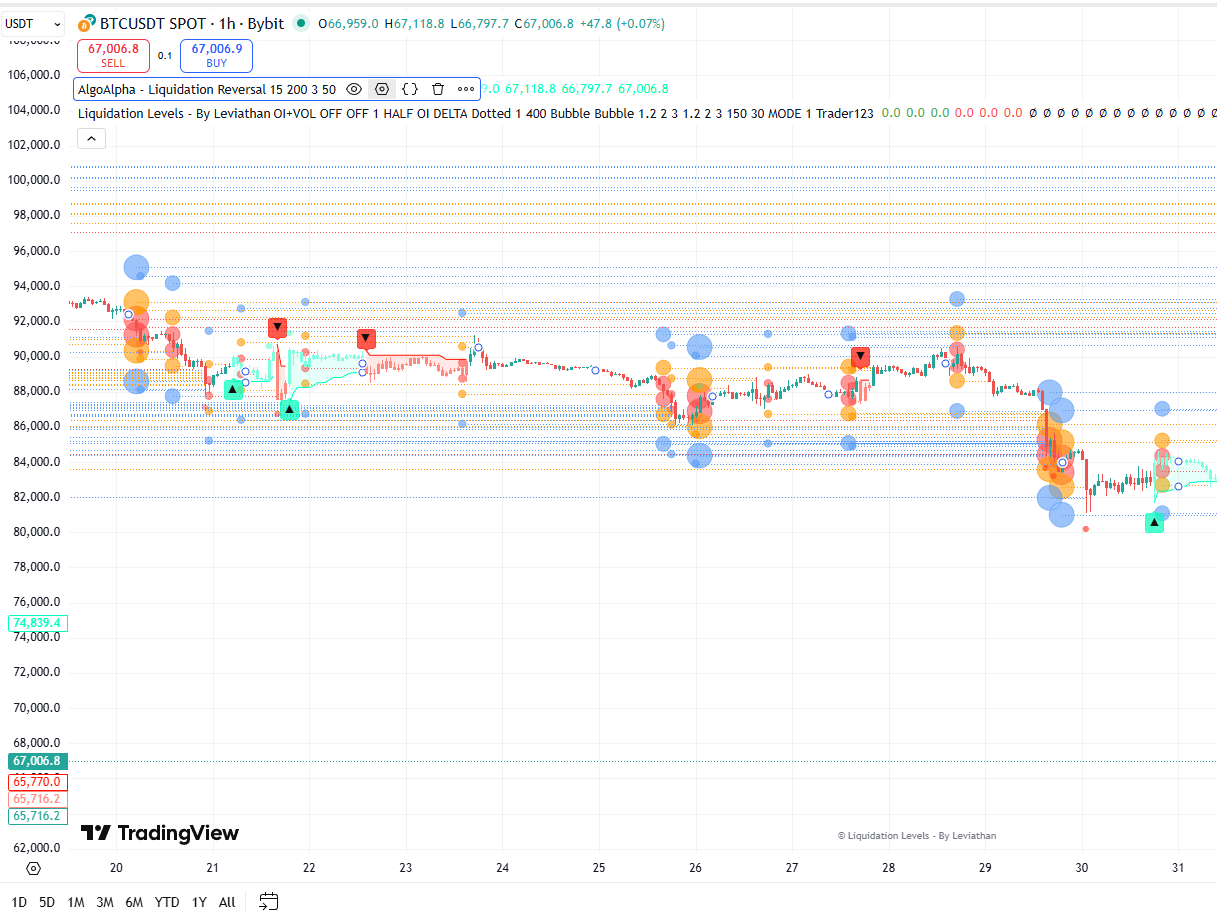Click the +47.8 (+0.07%) change value

[621, 23]
